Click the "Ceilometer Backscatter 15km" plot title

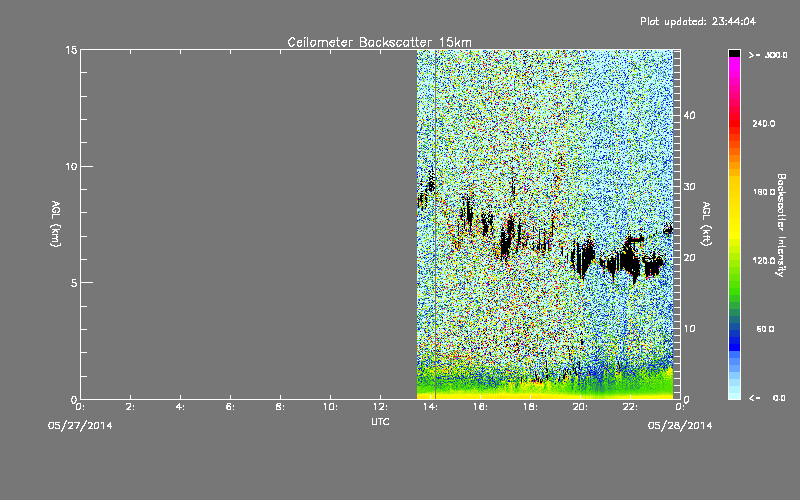pyautogui.click(x=379, y=42)
